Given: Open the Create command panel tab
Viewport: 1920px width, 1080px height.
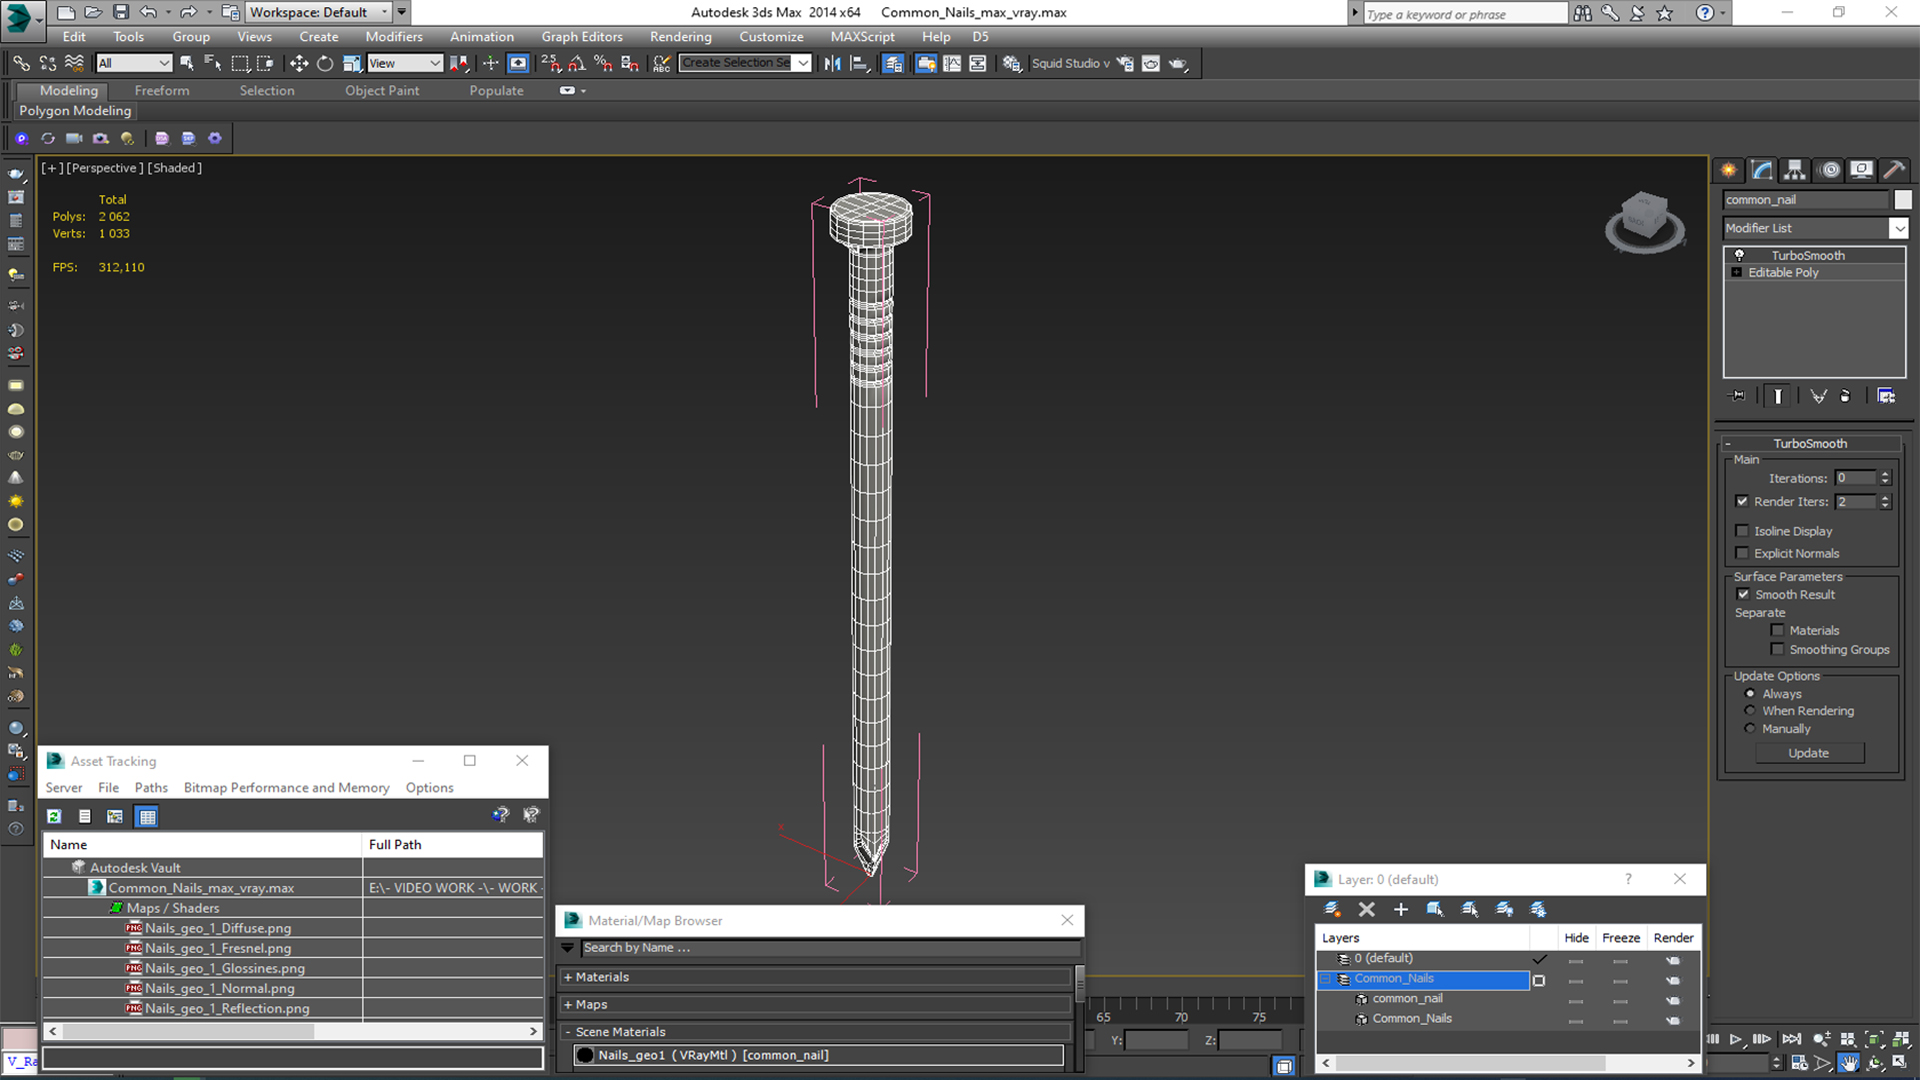Looking at the screenshot, I should point(1729,170).
